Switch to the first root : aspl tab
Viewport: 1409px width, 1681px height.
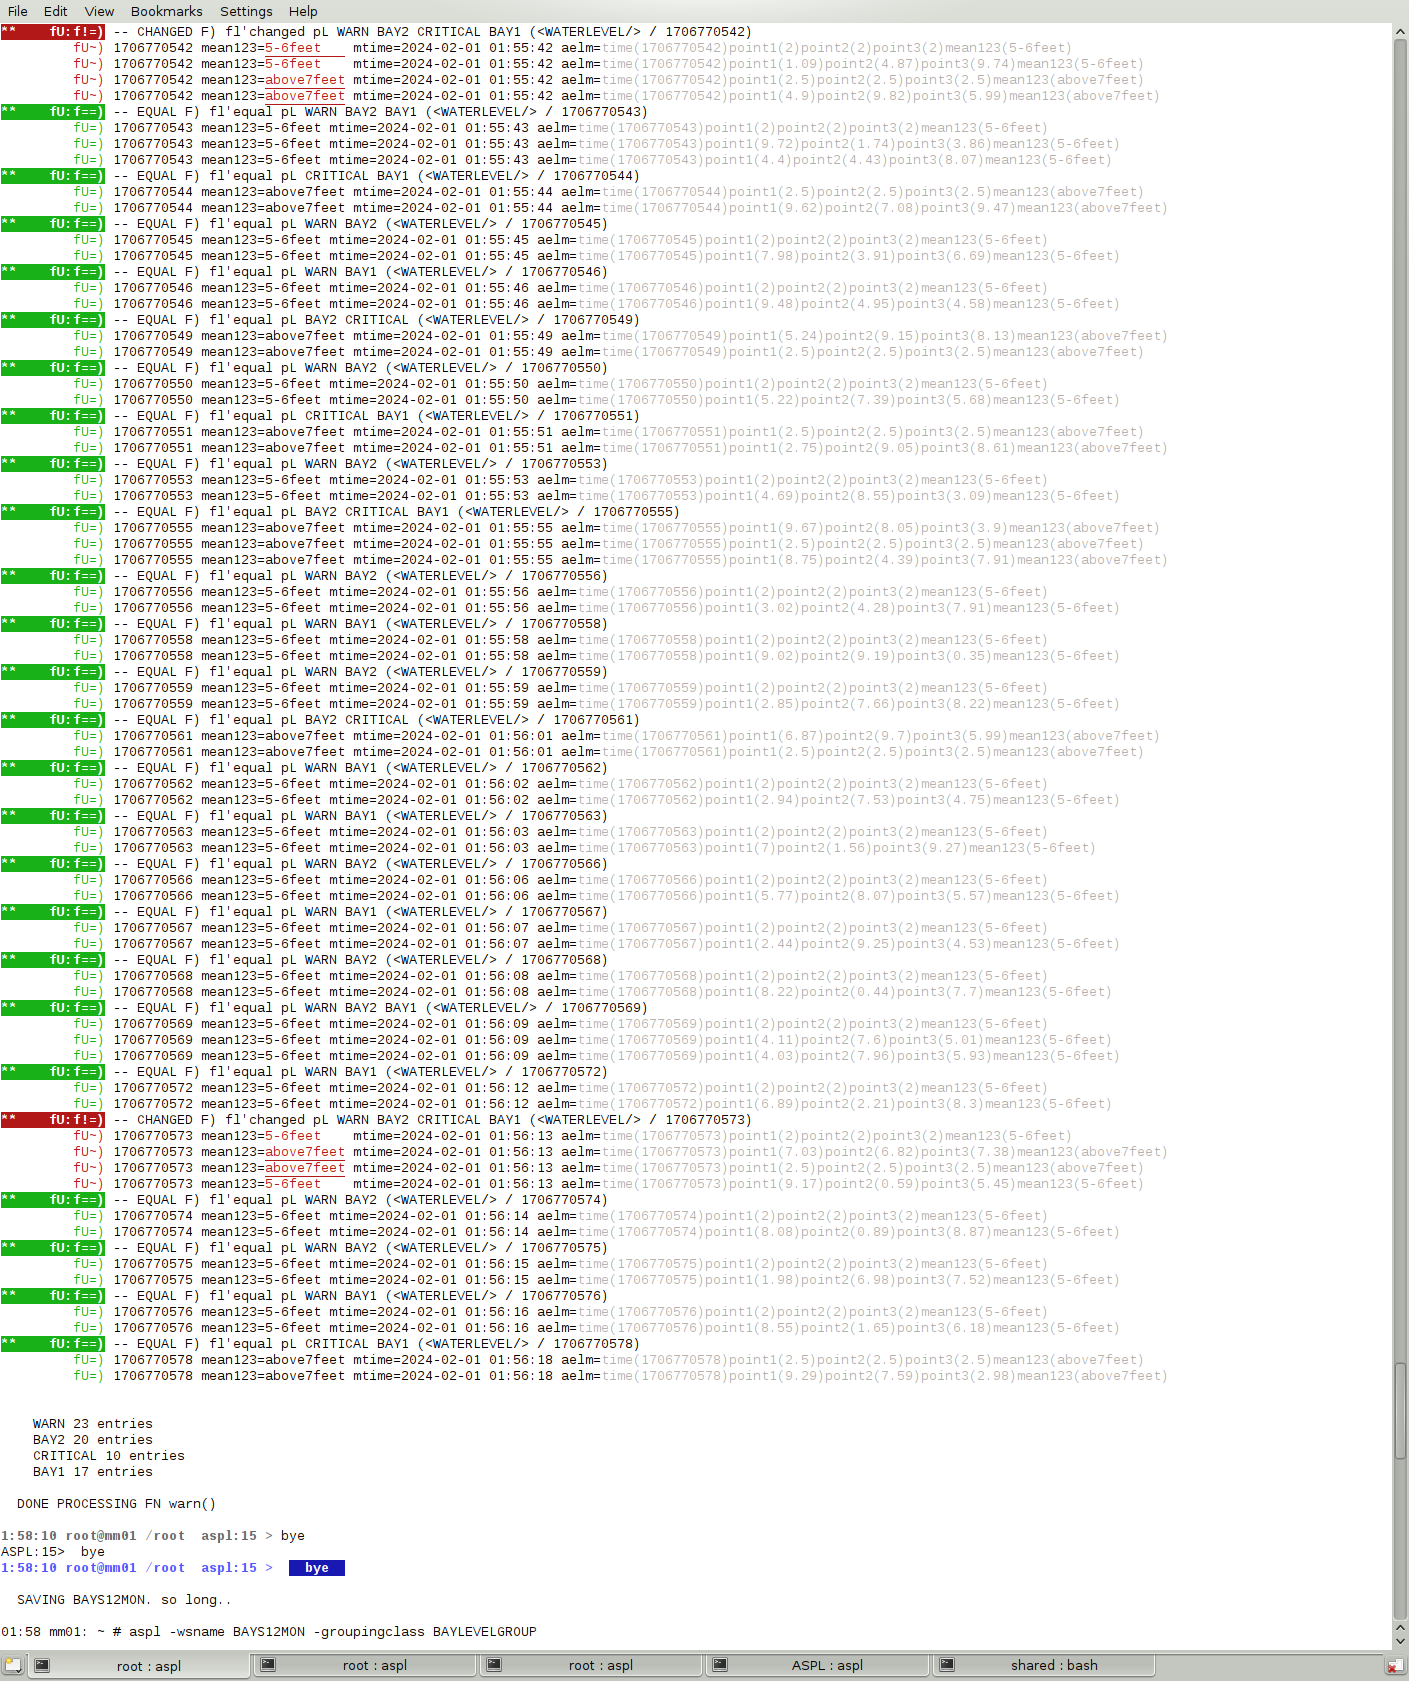point(148,1666)
